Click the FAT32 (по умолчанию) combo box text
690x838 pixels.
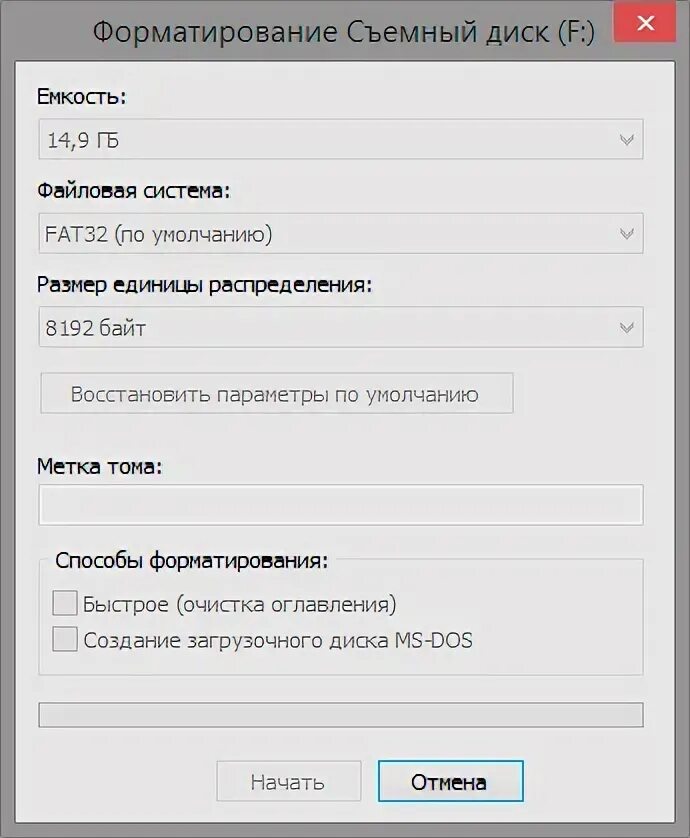point(158,234)
